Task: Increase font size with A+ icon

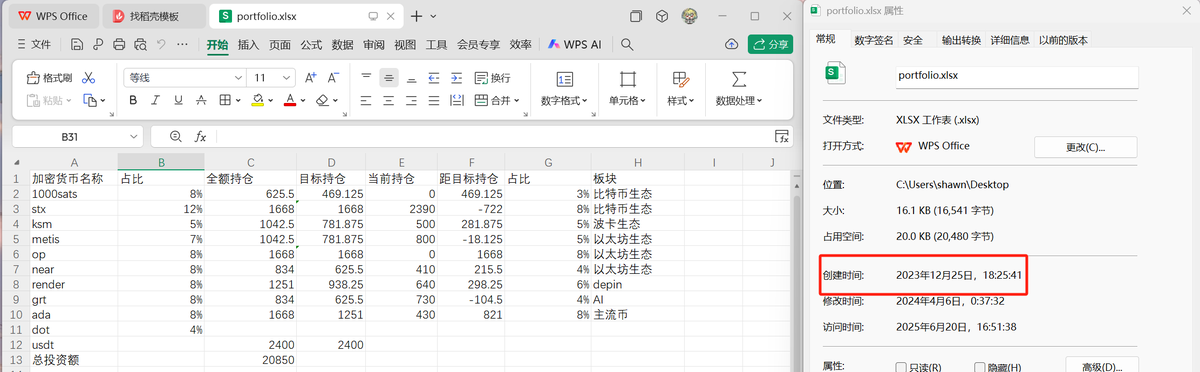Action: click(310, 78)
